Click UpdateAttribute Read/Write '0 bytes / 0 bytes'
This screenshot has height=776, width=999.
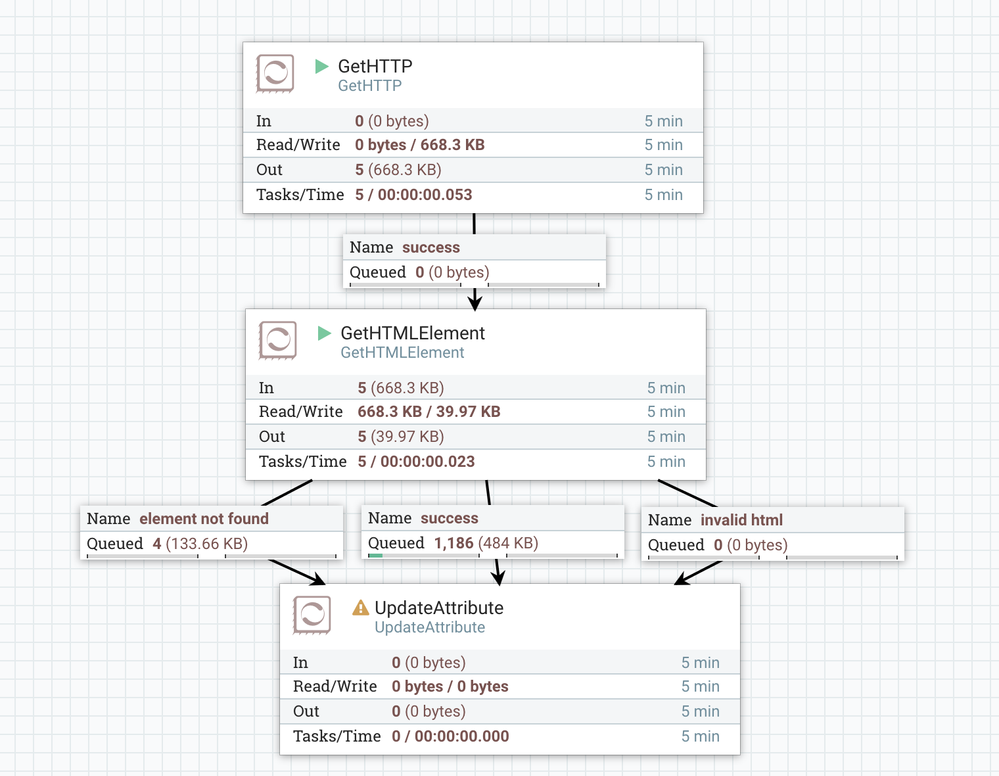pyautogui.click(x=450, y=687)
